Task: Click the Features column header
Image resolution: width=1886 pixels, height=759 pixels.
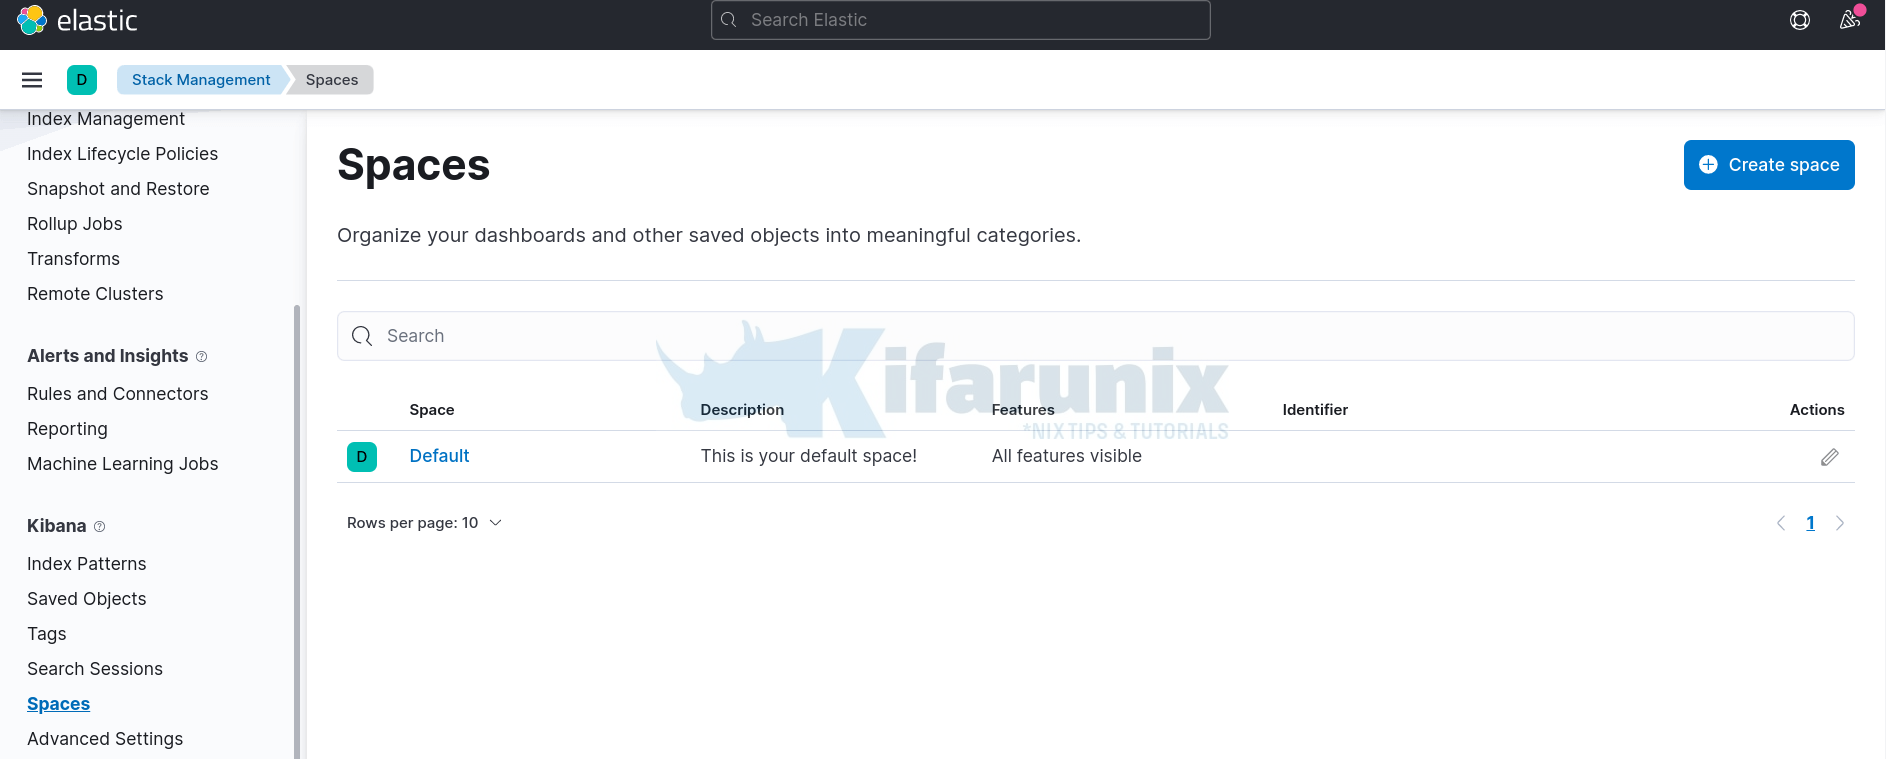Action: tap(1023, 410)
